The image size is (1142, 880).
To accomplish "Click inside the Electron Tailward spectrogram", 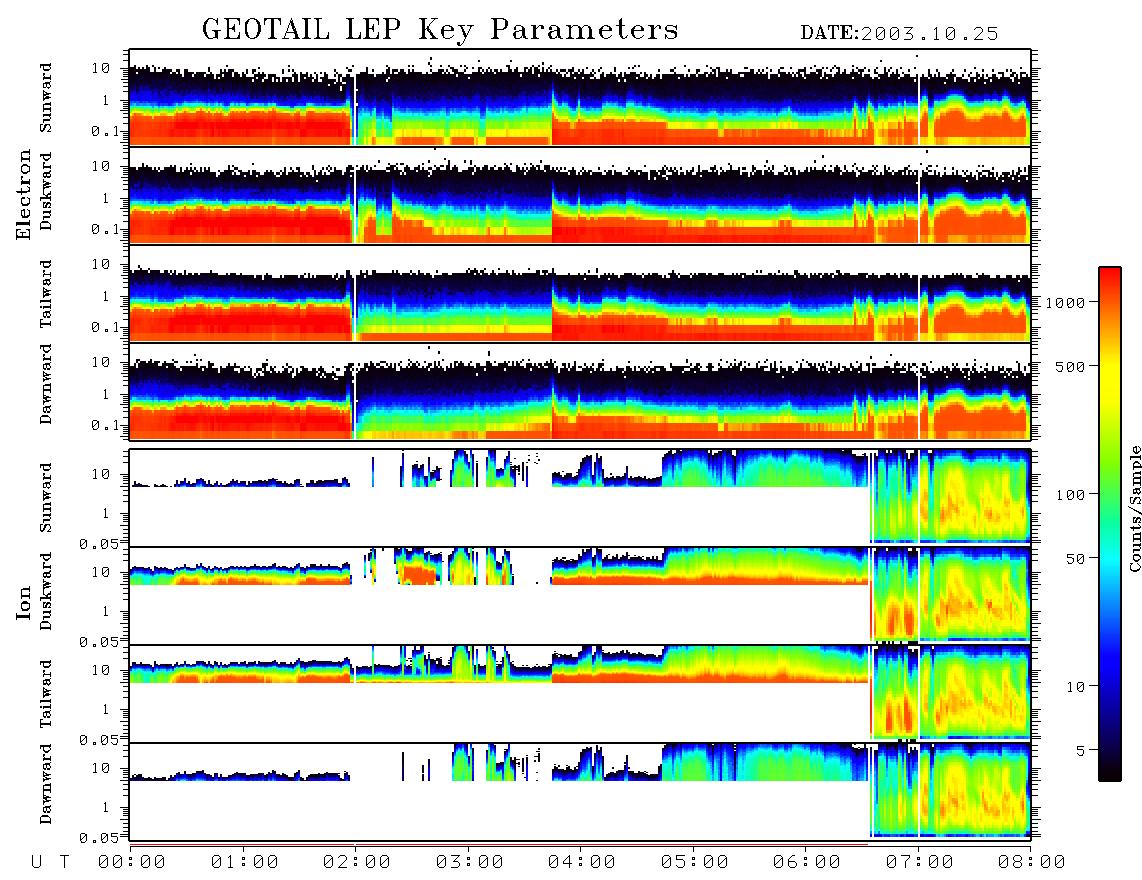I will click(580, 294).
